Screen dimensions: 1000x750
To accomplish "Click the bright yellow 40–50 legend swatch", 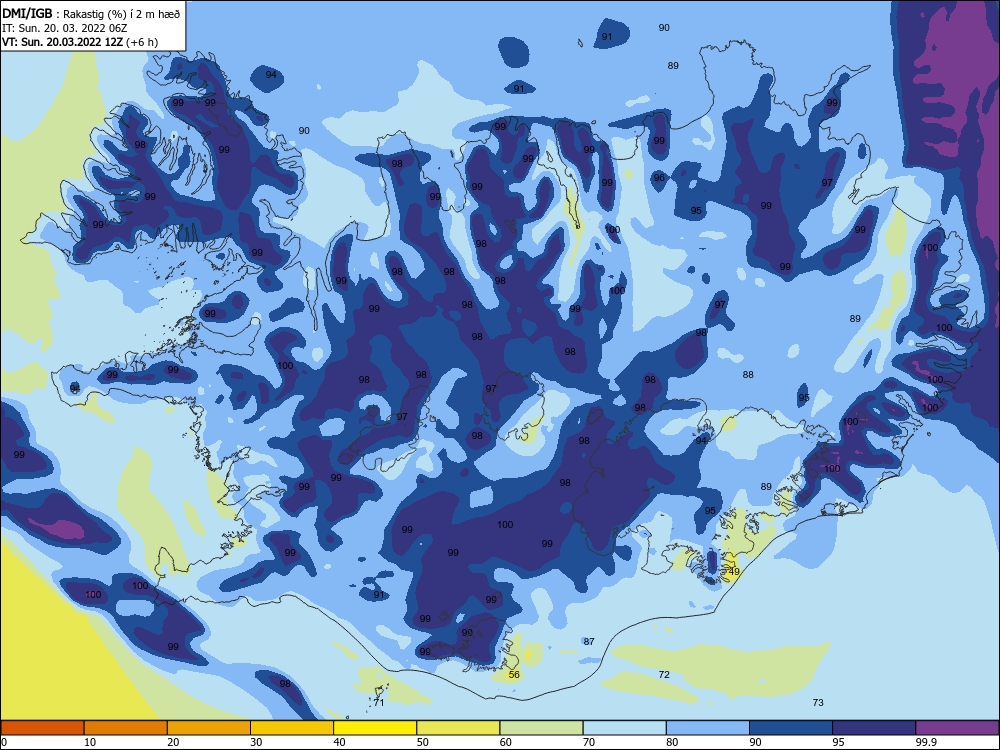I will click(x=375, y=728).
